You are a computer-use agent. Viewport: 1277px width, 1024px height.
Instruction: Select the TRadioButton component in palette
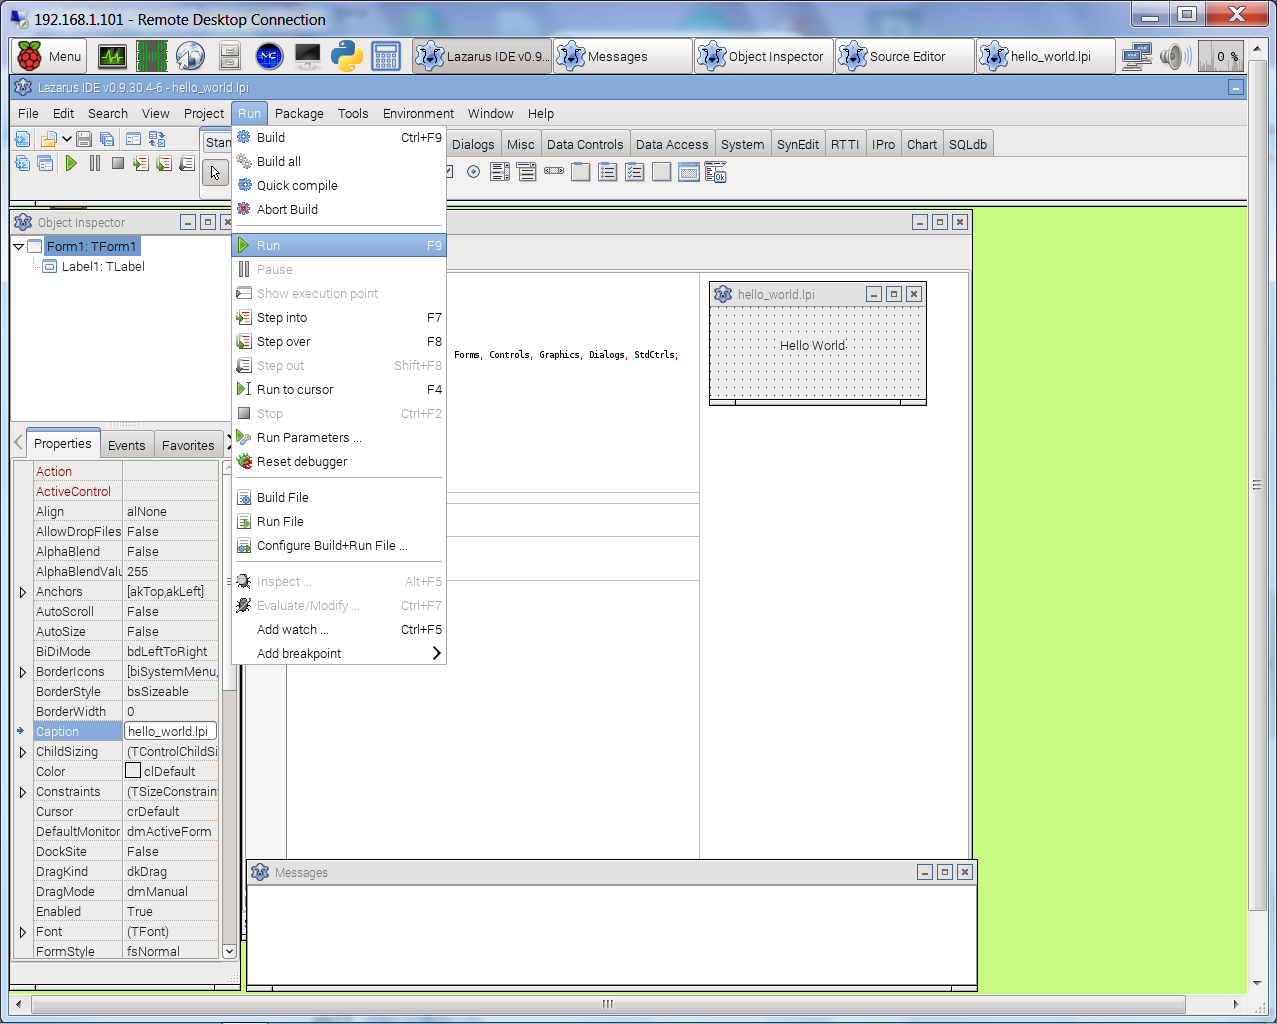473,172
